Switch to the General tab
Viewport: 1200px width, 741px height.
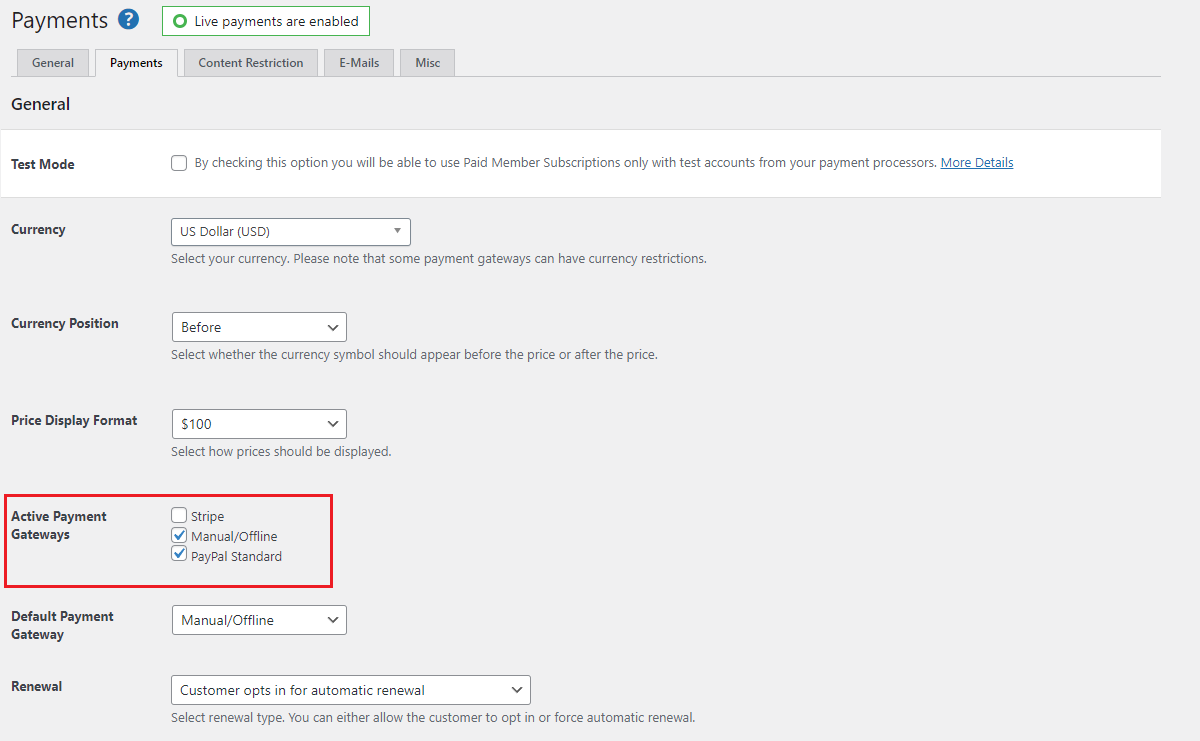pos(53,63)
